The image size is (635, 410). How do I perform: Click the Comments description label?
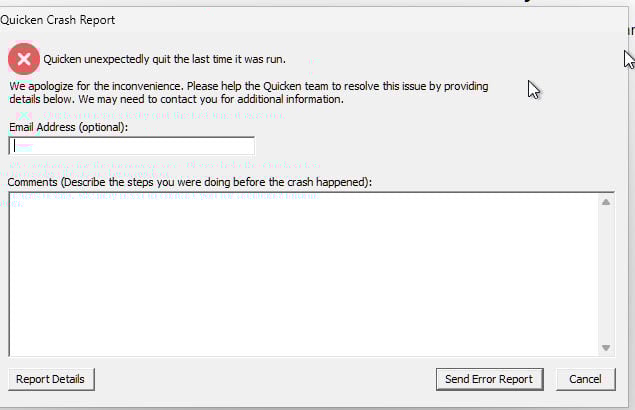click(x=190, y=182)
